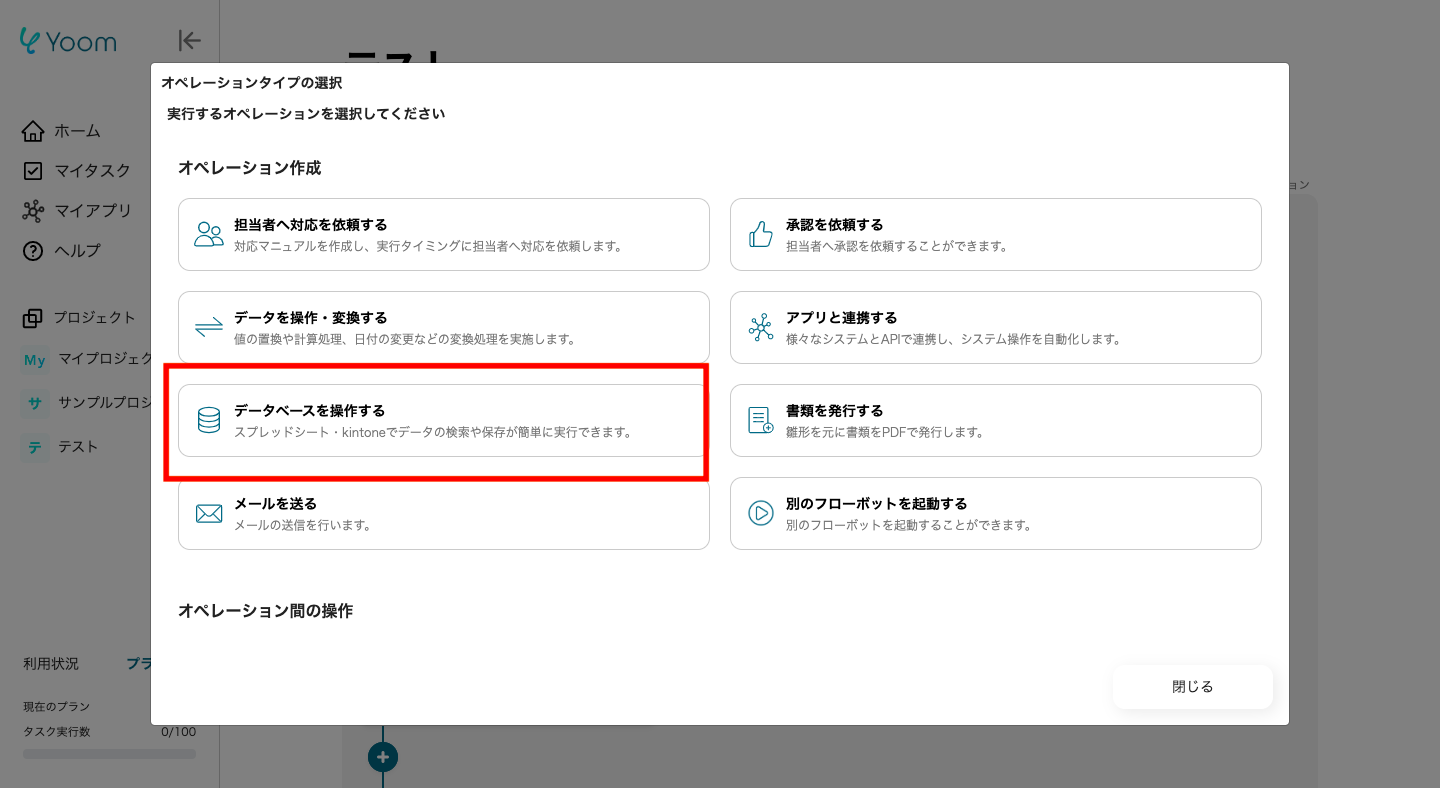
Task: Select the データベースを操作する operation title
Action: (309, 410)
